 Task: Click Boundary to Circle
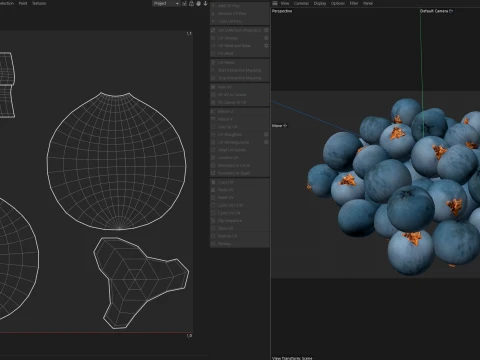pos(240,165)
